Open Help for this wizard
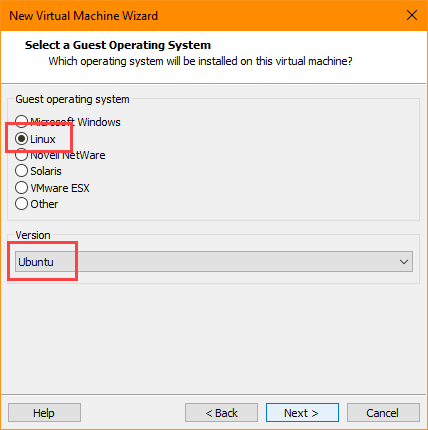428x430 pixels. [x=44, y=413]
